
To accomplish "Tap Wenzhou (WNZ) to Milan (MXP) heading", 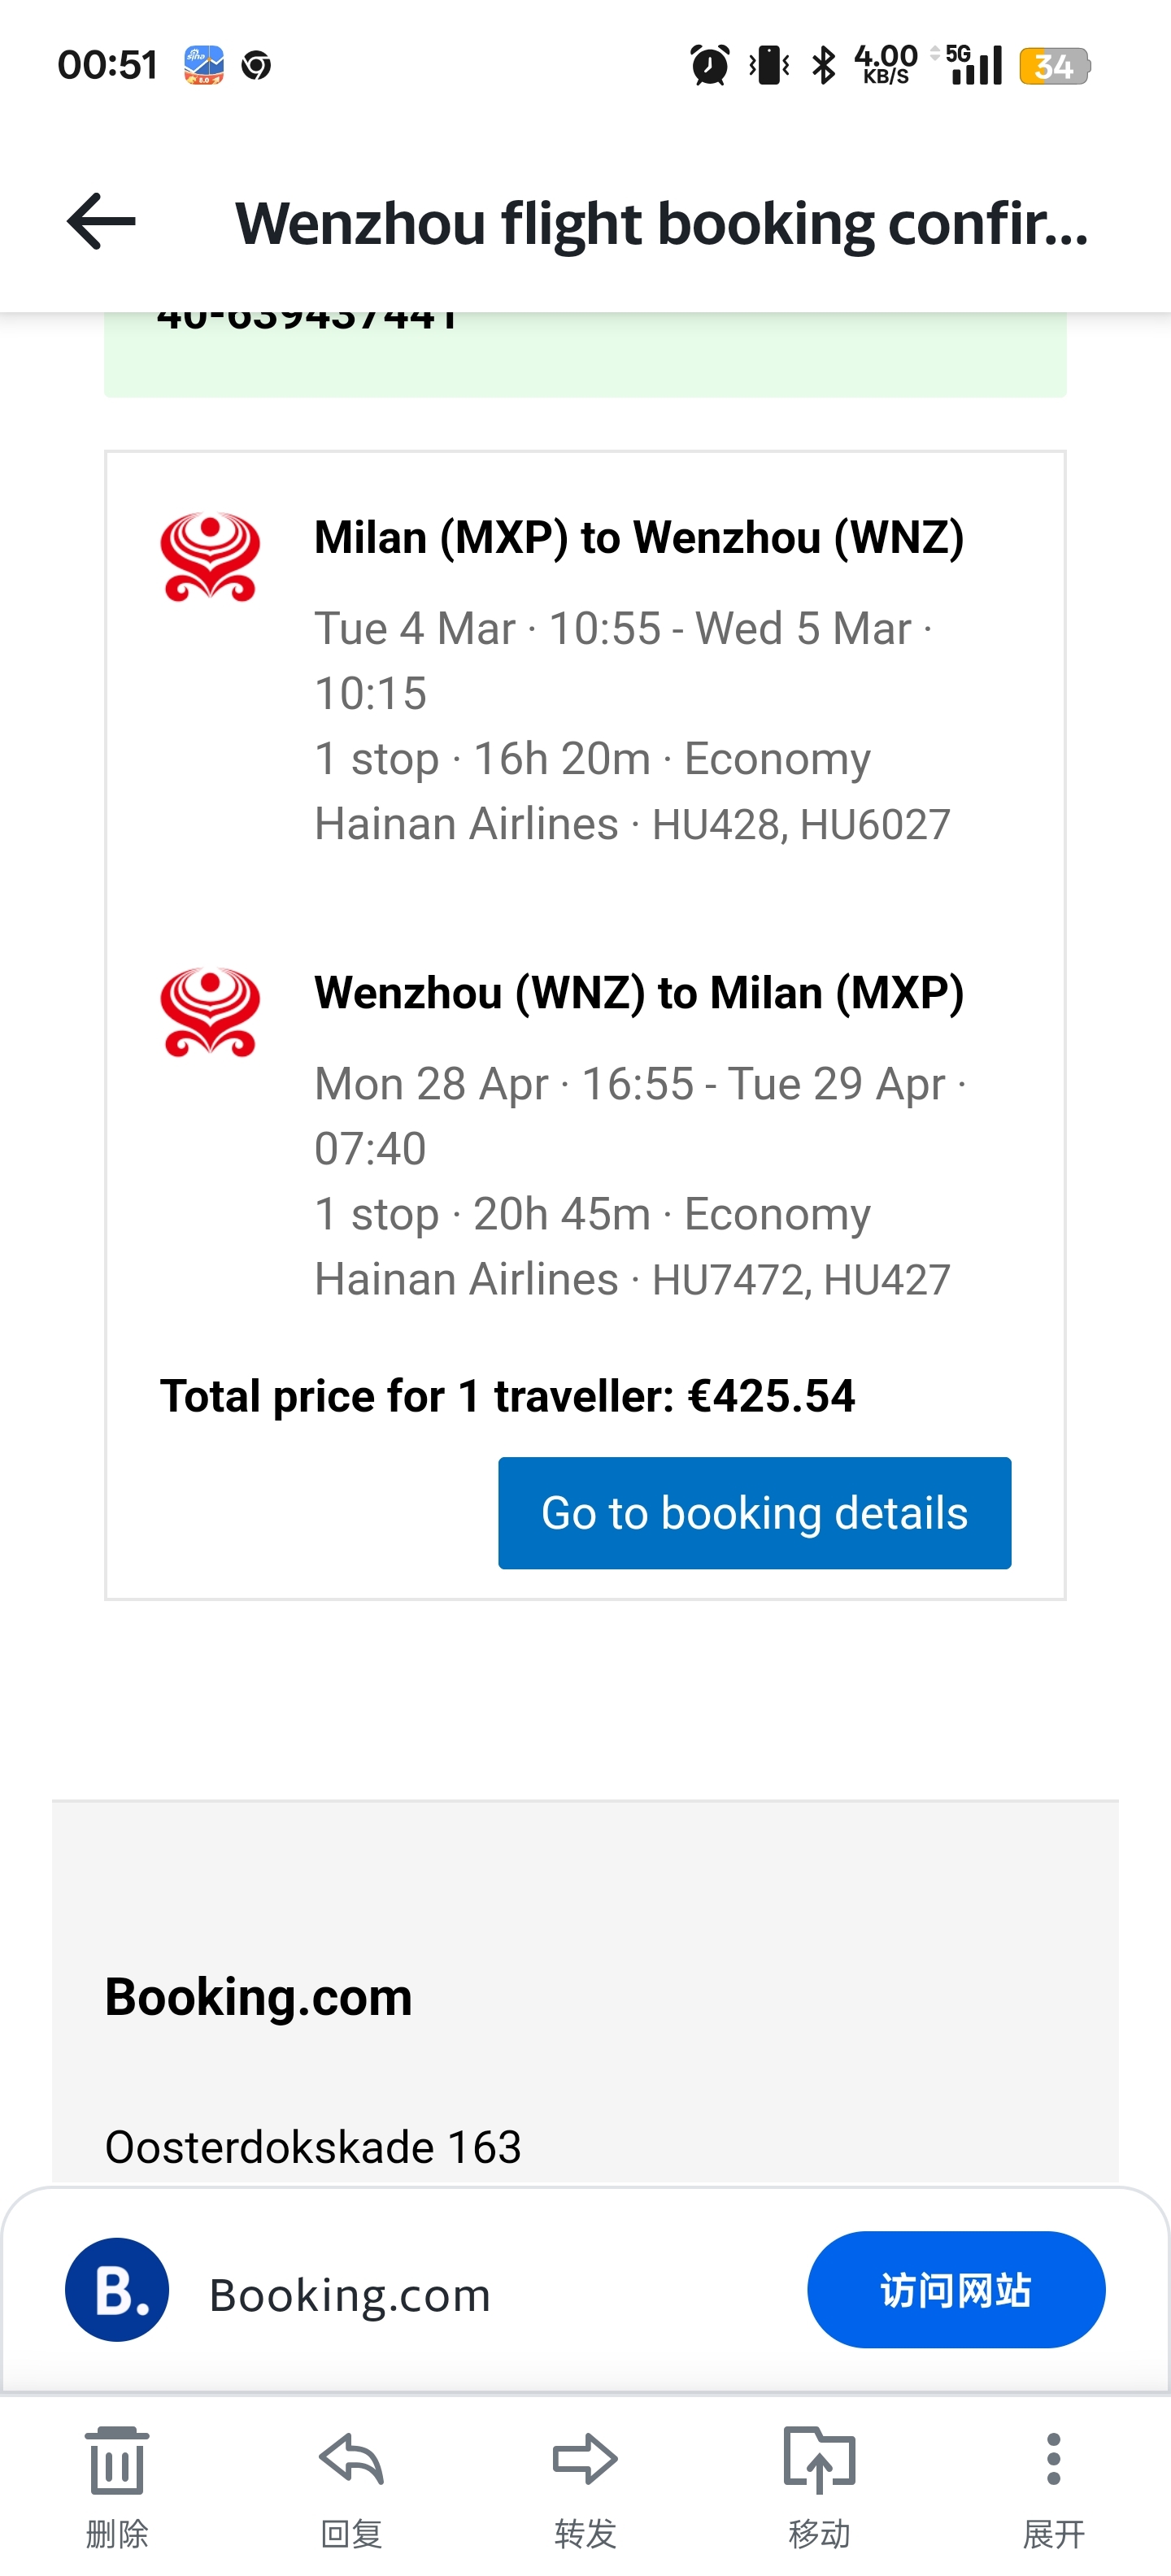I will coord(639,993).
